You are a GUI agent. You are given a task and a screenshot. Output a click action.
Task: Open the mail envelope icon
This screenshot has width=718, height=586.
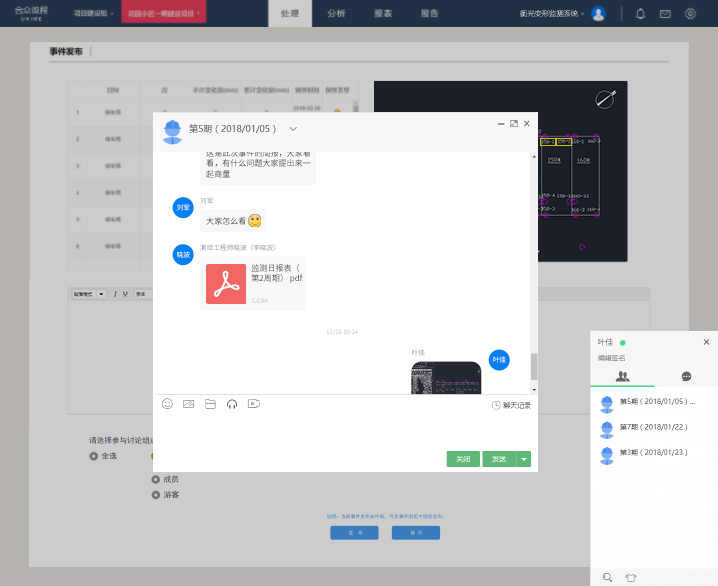tap(665, 14)
